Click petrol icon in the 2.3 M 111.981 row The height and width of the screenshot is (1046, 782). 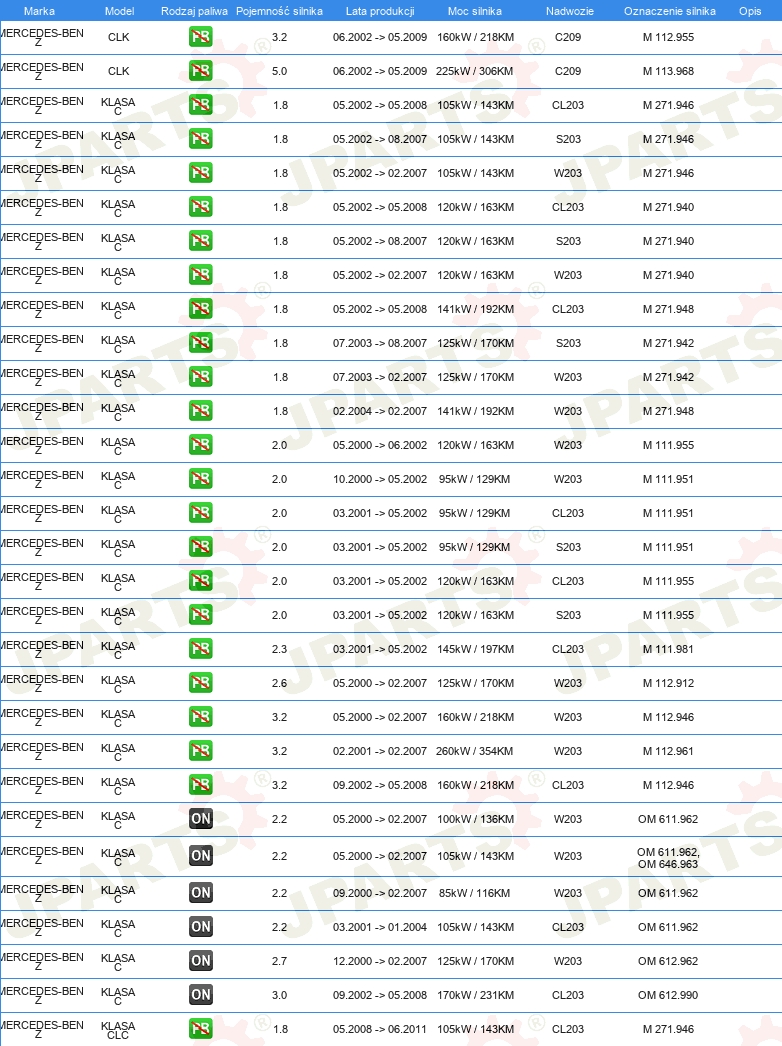click(x=200, y=649)
